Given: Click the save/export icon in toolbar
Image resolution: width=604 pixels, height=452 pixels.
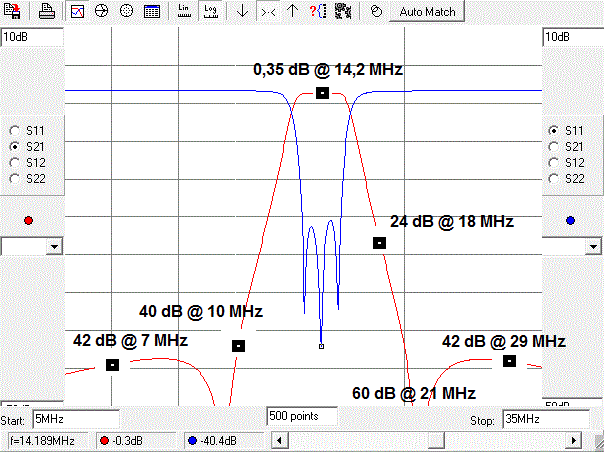Looking at the screenshot, I should tap(14, 12).
